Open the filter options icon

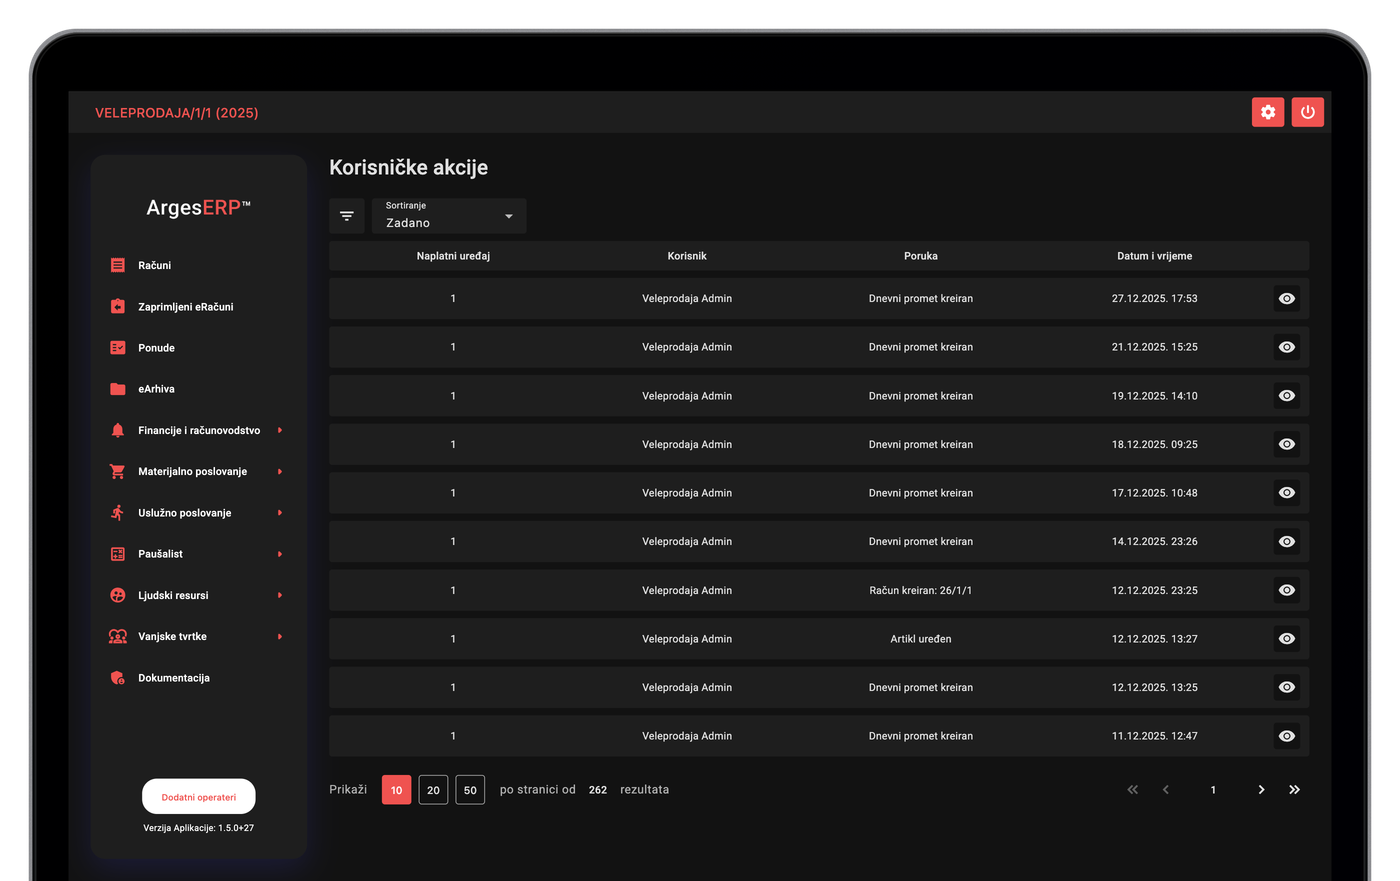point(347,216)
